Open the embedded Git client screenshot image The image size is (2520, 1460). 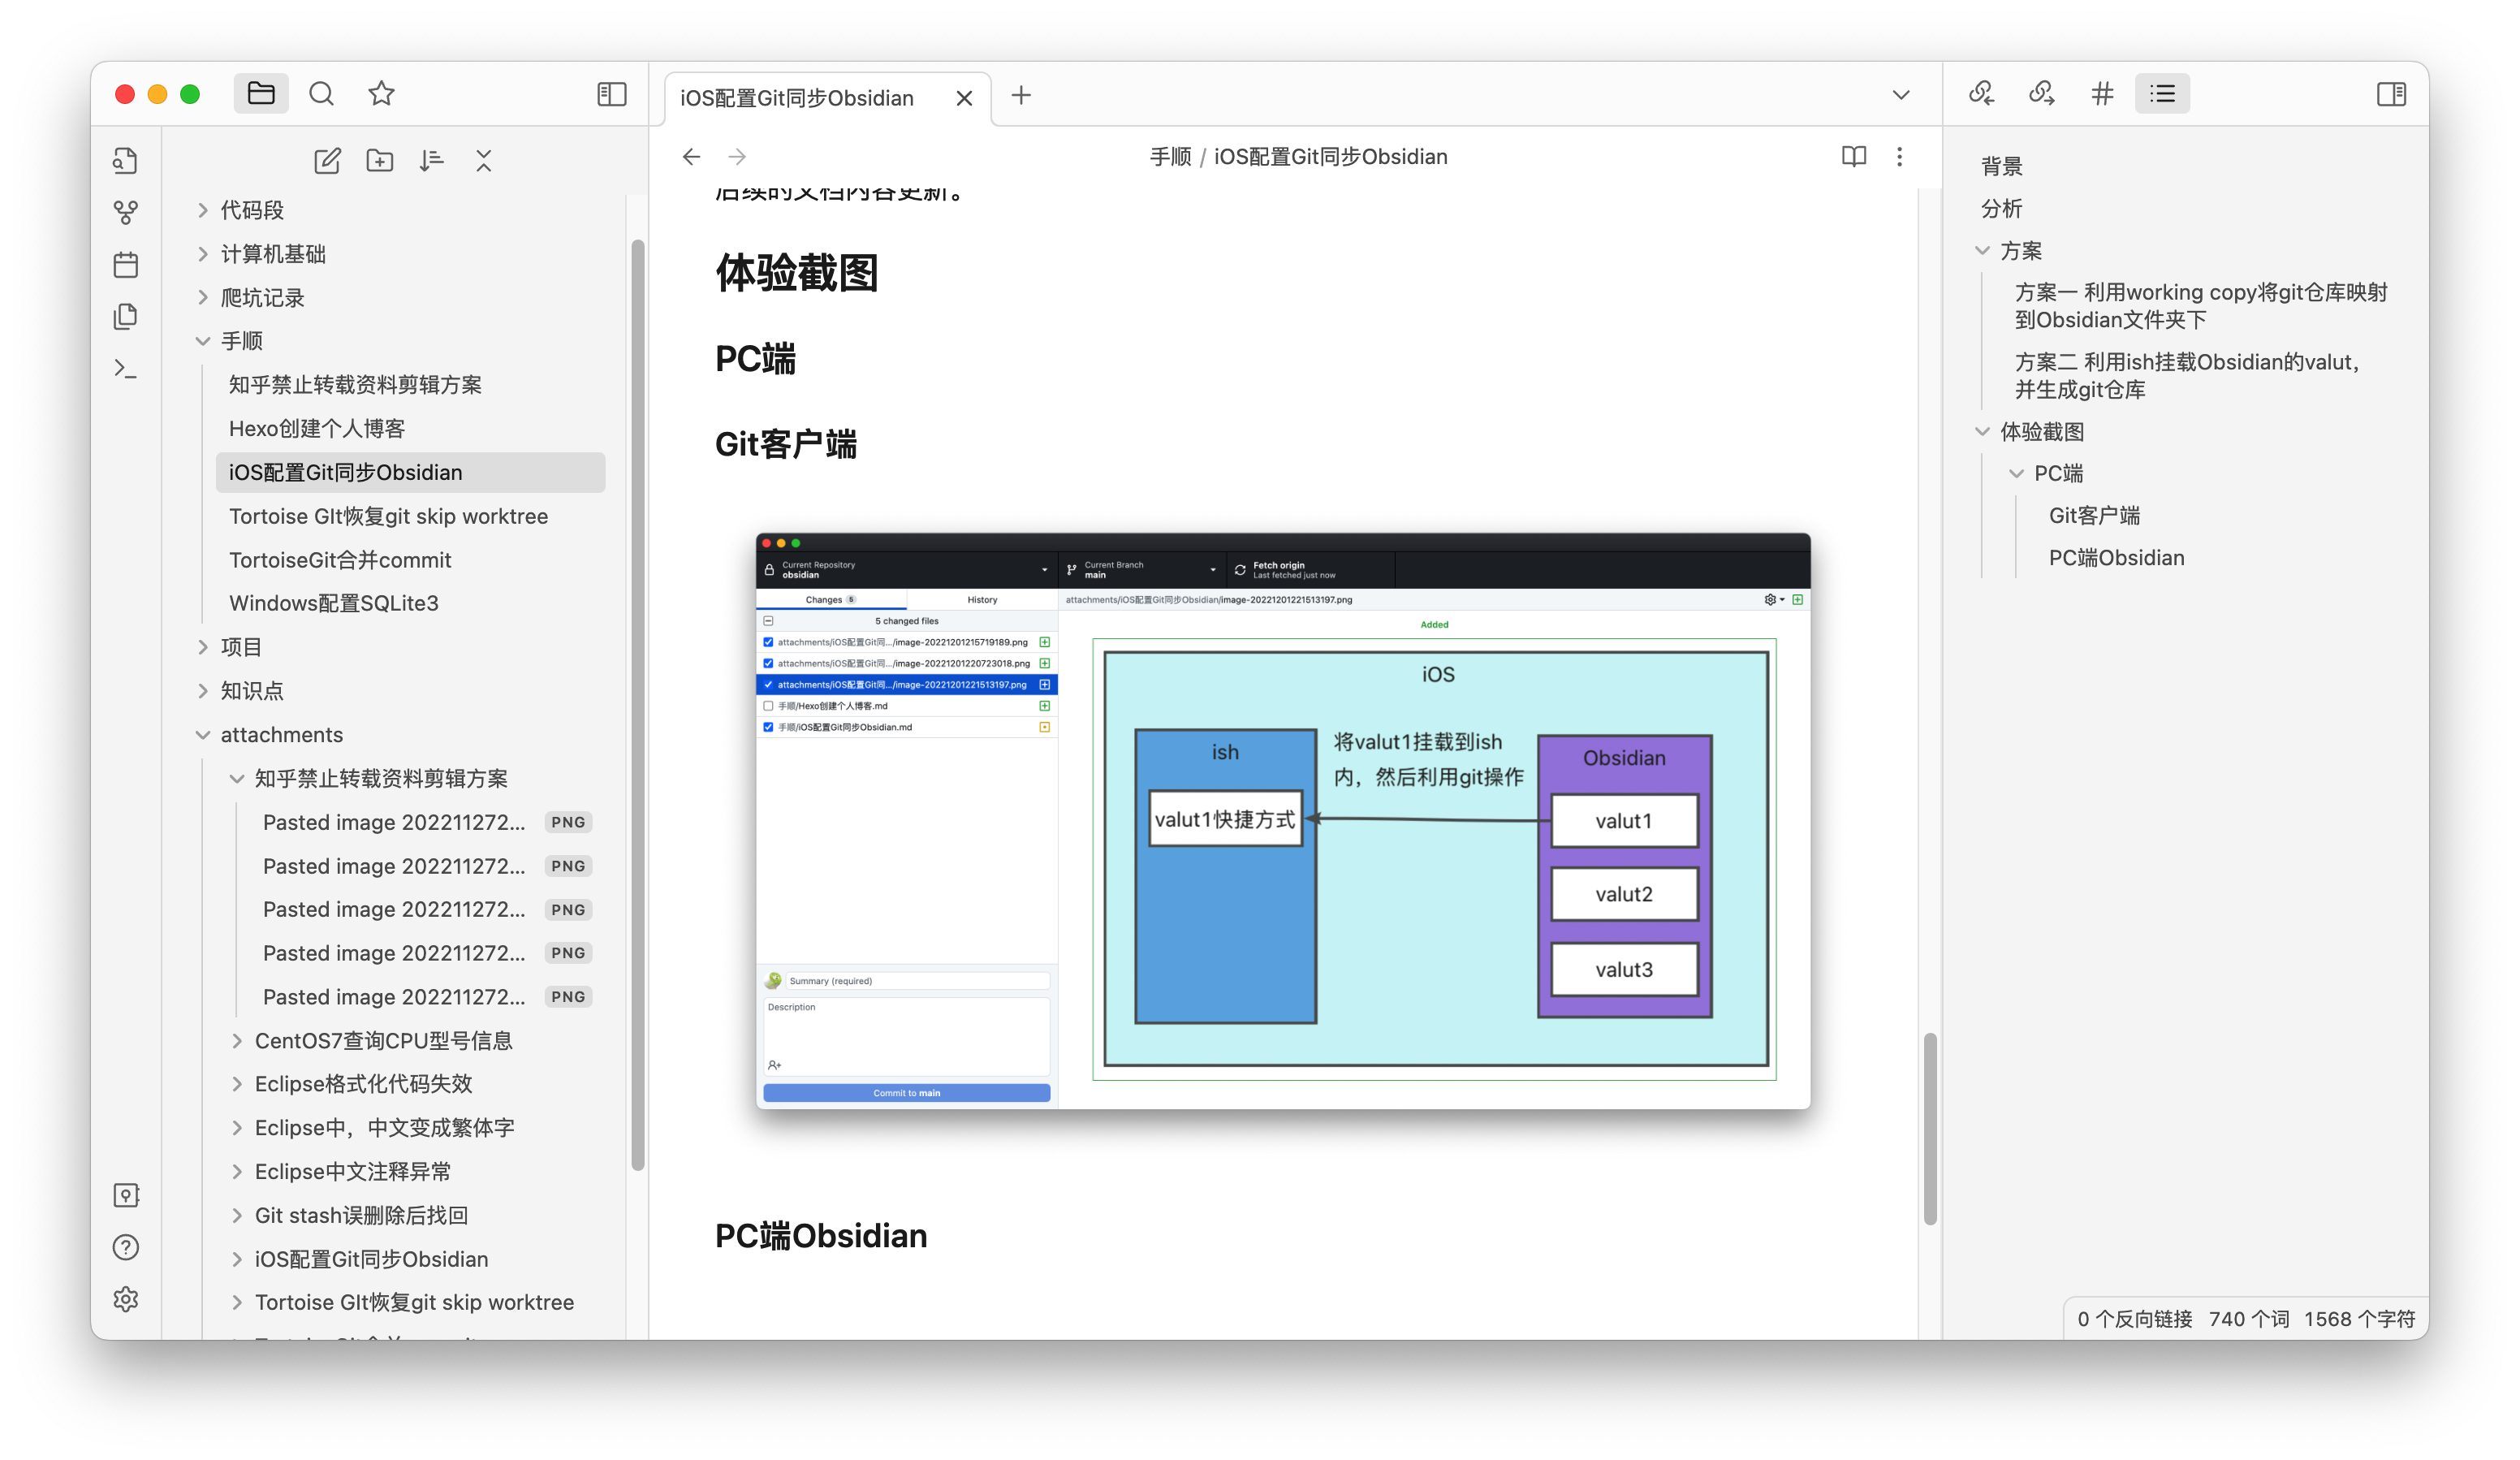click(x=1283, y=821)
